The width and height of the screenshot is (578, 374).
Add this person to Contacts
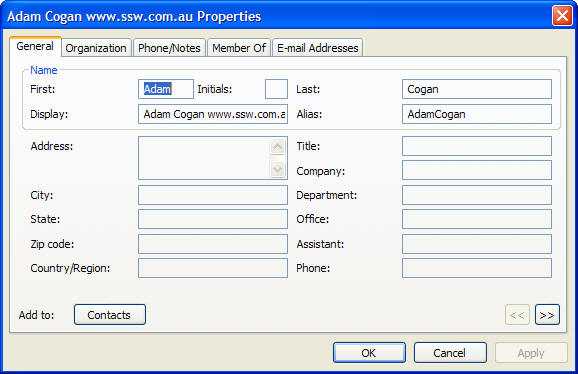(x=109, y=315)
